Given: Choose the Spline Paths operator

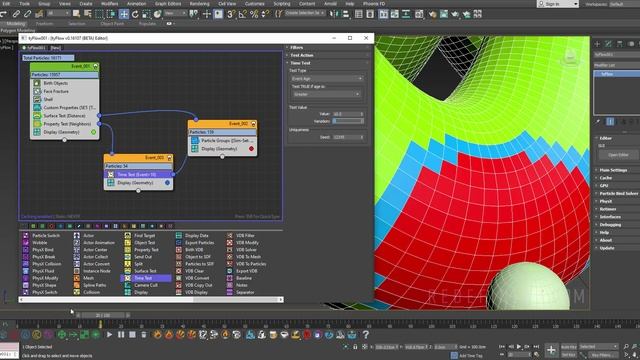Looking at the screenshot, I should click(x=90, y=285).
